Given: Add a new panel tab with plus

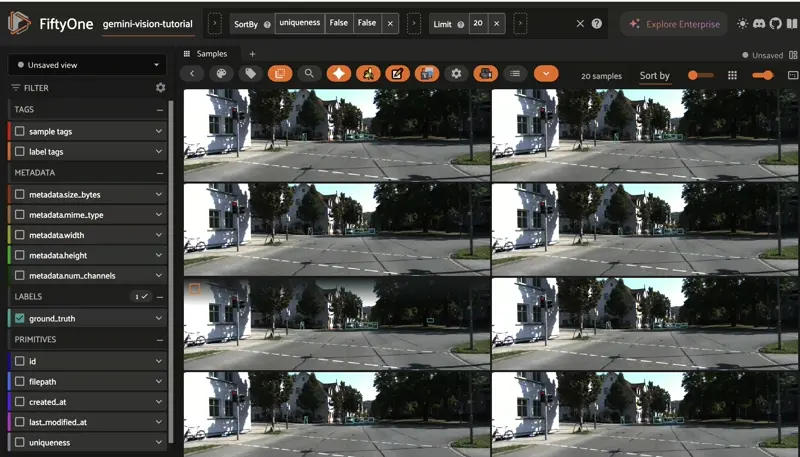Looking at the screenshot, I should pyautogui.click(x=252, y=53).
